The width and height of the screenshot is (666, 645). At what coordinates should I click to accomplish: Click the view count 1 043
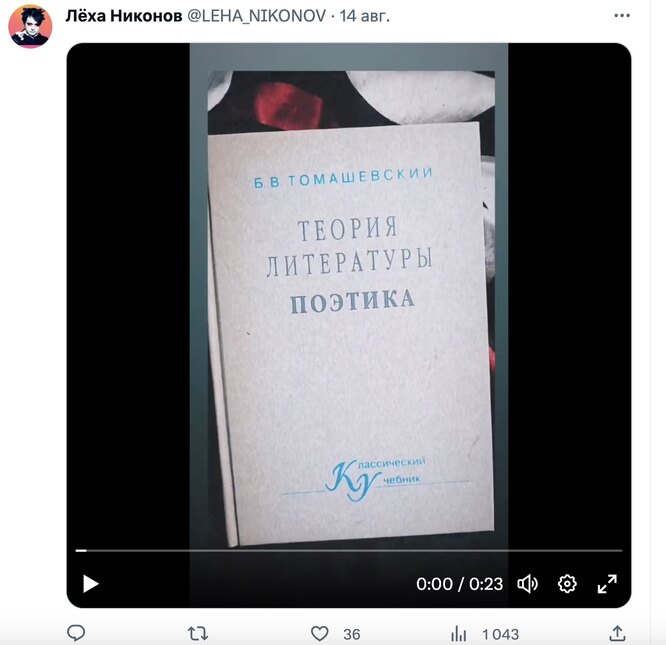tap(500, 634)
